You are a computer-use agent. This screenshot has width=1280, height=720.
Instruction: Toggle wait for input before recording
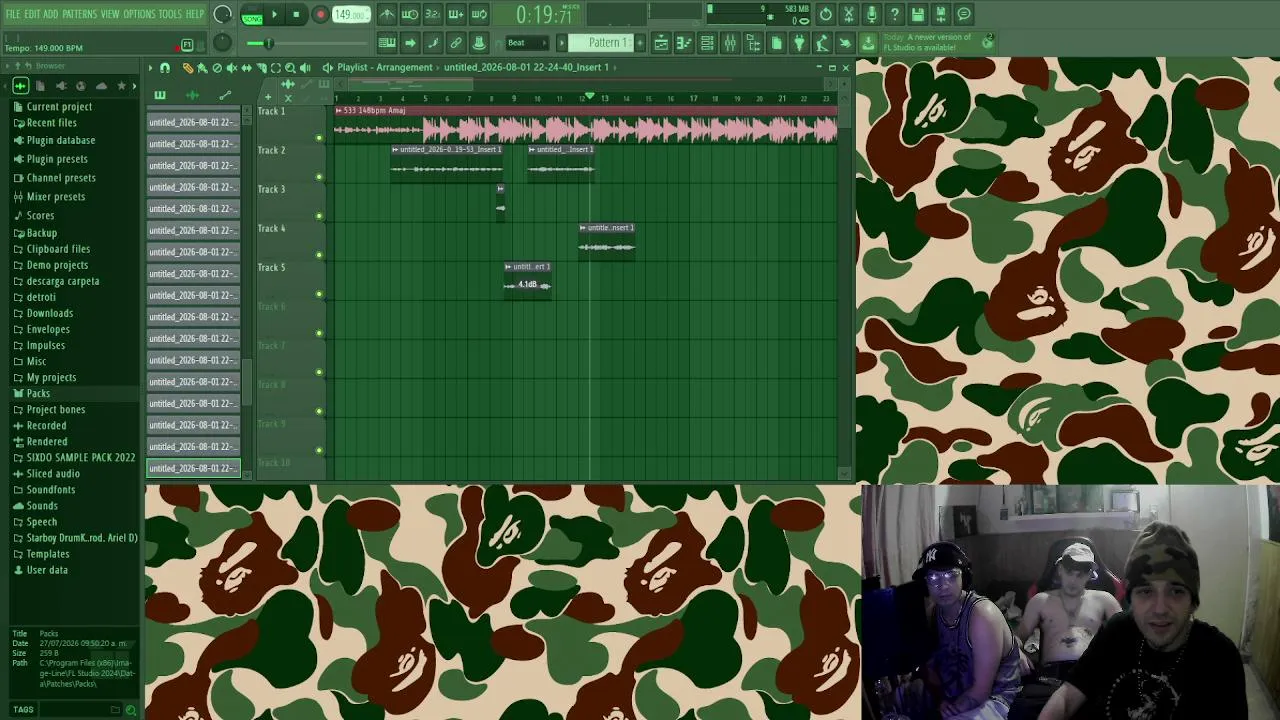(x=410, y=14)
